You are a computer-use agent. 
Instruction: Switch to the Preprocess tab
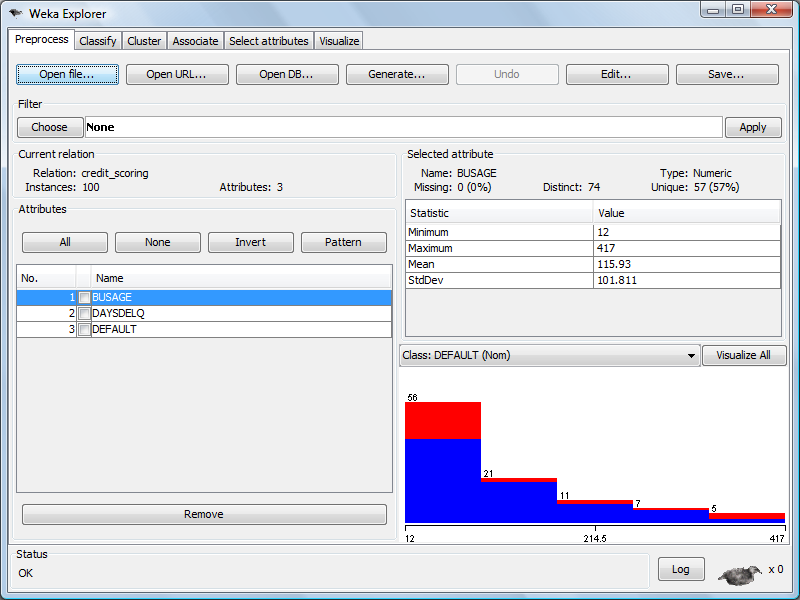[x=41, y=39]
